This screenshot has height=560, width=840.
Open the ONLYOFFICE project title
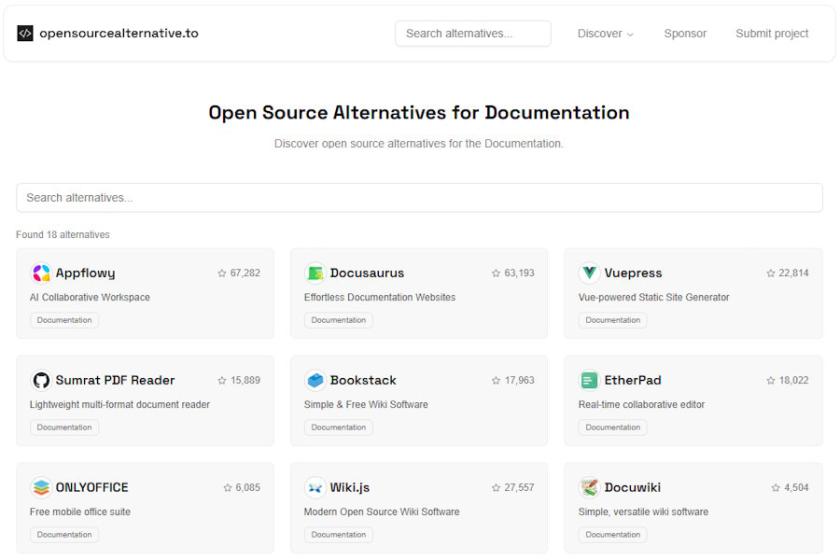tap(92, 487)
